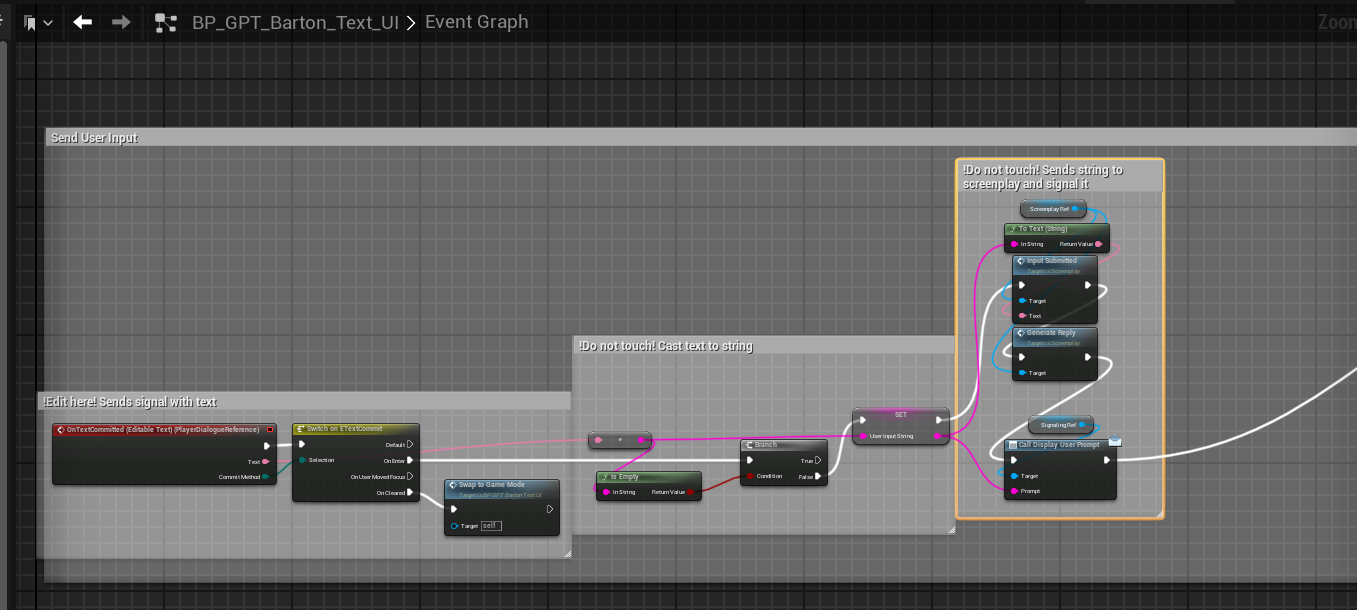
Task: Click the self Target field on Swap to Game Mode
Action: tap(491, 525)
